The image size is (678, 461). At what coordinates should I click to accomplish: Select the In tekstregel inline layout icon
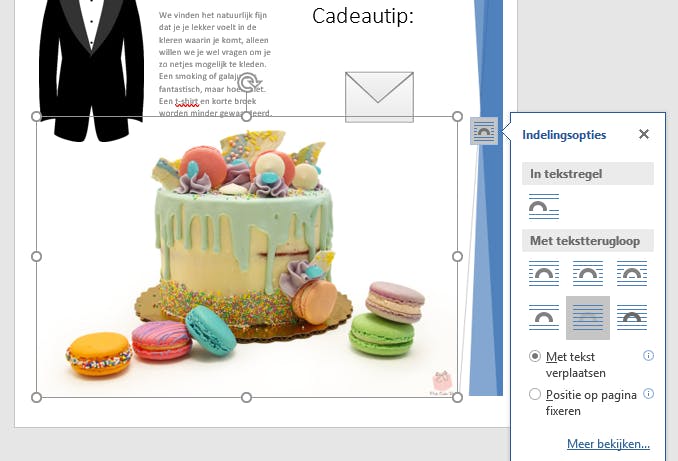544,207
